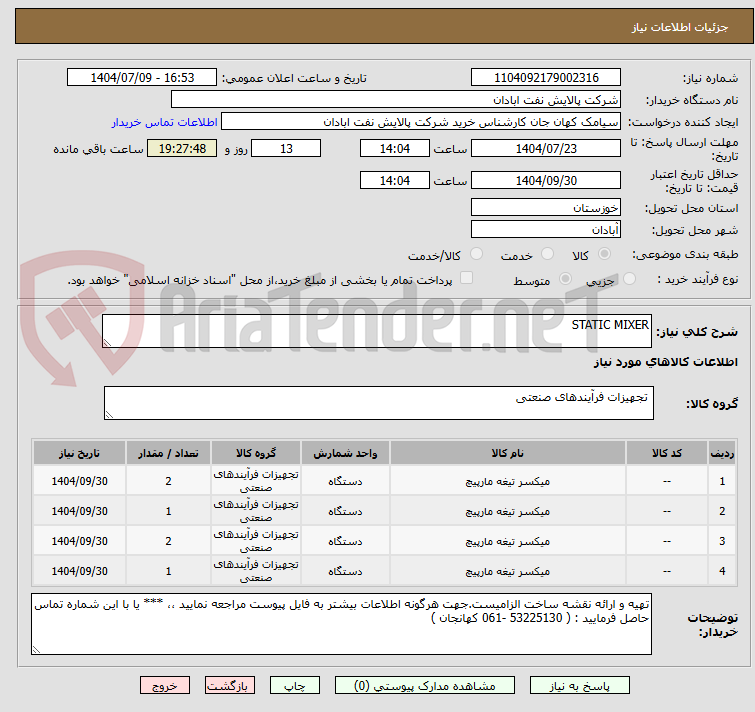Click the 'بازگشت' back button

coord(230,686)
